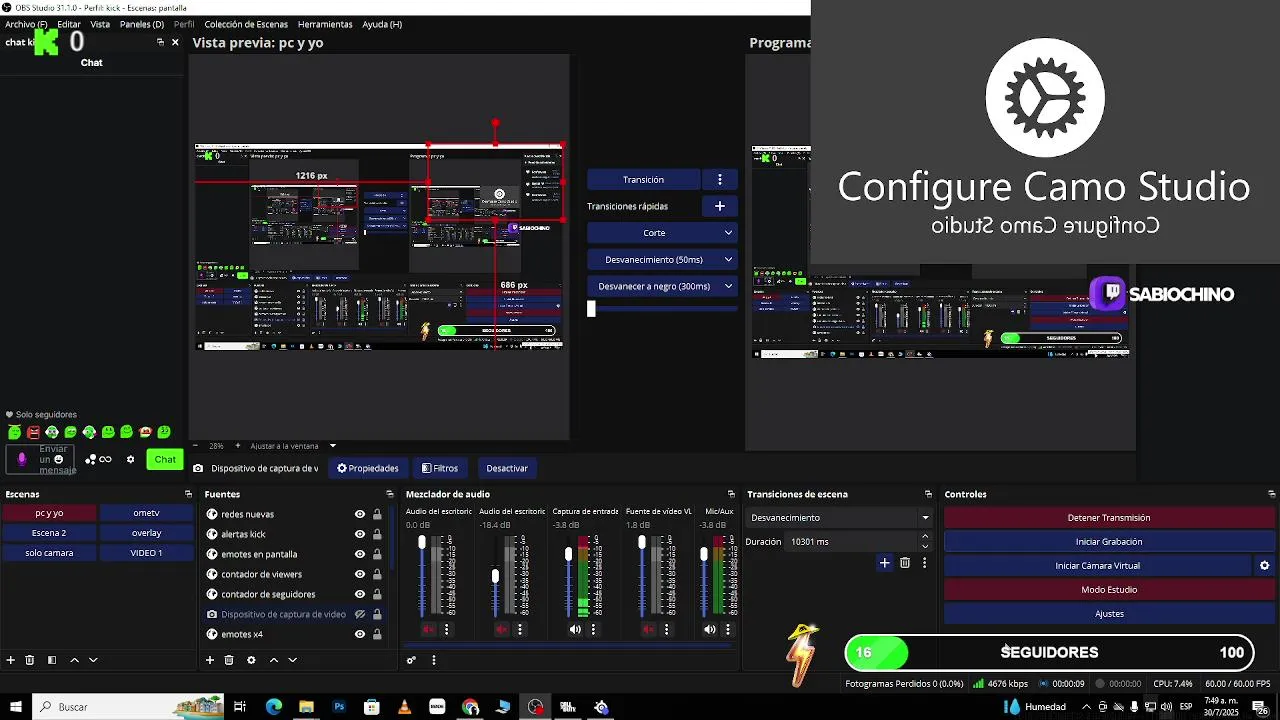Lock the emotes x4 source
The image size is (1280, 720).
click(x=377, y=634)
